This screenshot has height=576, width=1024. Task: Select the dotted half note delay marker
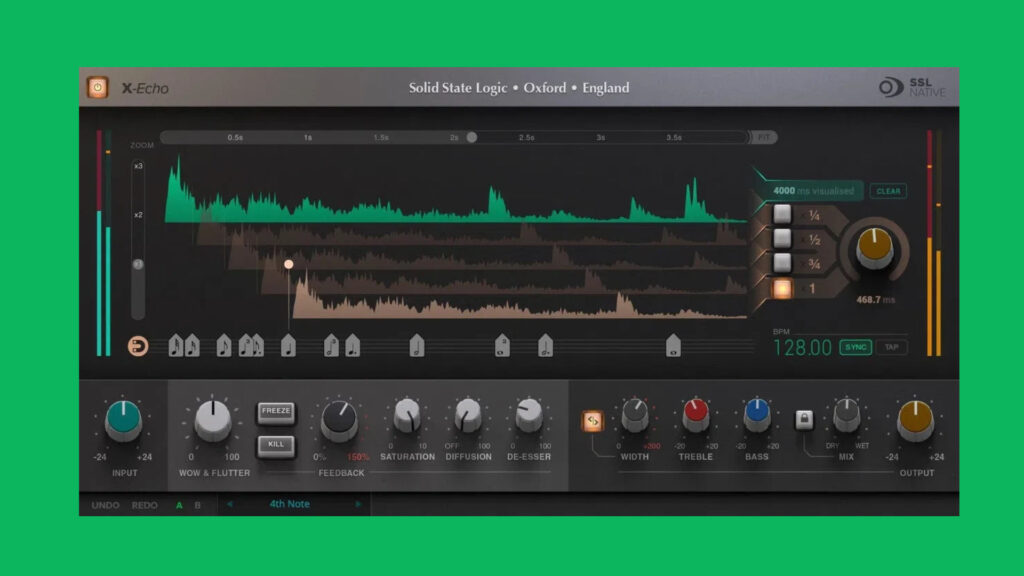[x=545, y=345]
